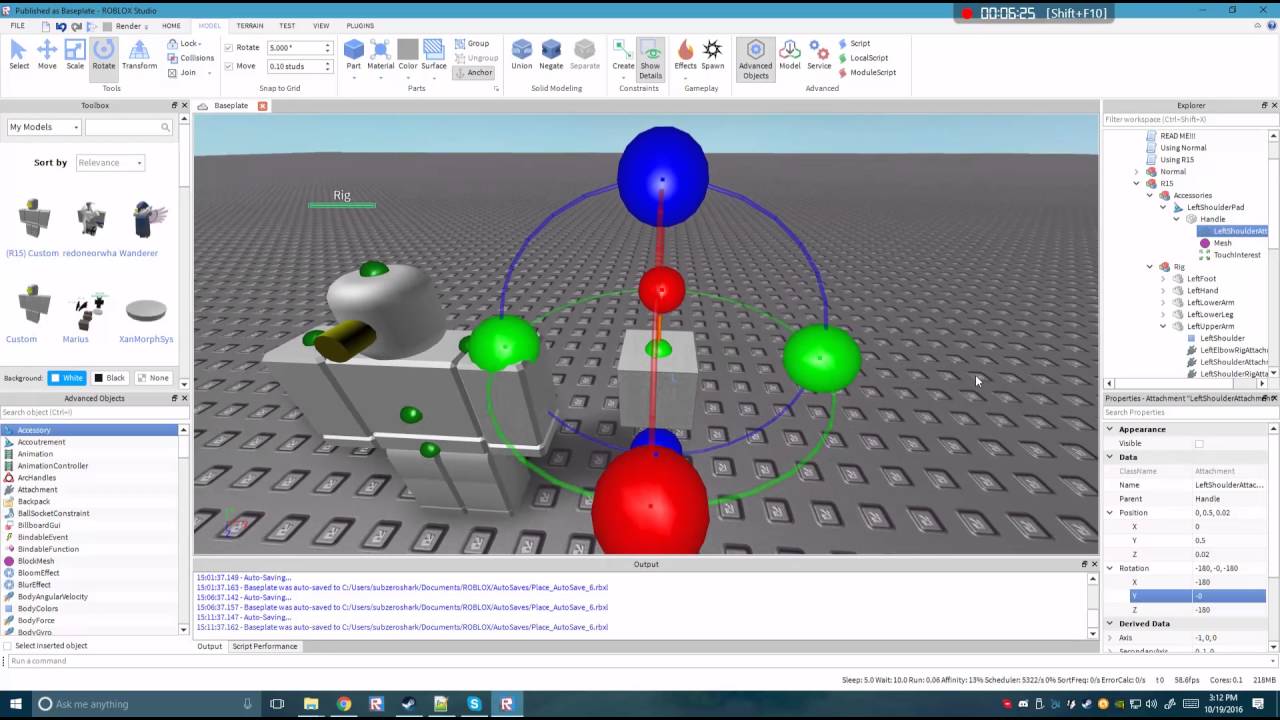The height and width of the screenshot is (720, 1280).
Task: Collapse the Rig node in Explorer
Action: [1149, 267]
